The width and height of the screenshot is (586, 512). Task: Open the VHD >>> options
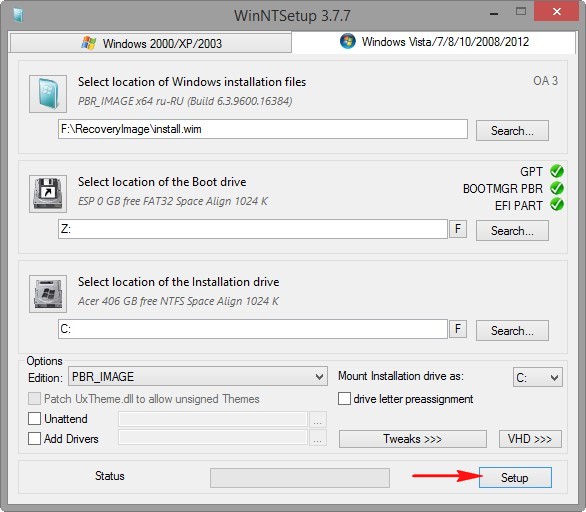(530, 439)
